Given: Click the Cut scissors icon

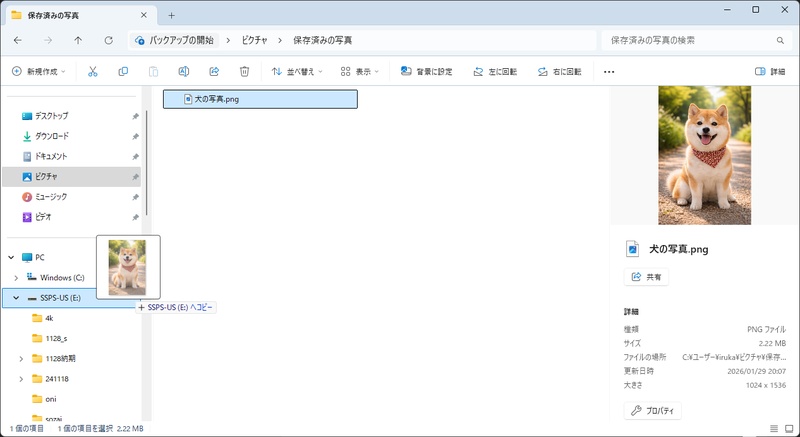Looking at the screenshot, I should [92, 72].
